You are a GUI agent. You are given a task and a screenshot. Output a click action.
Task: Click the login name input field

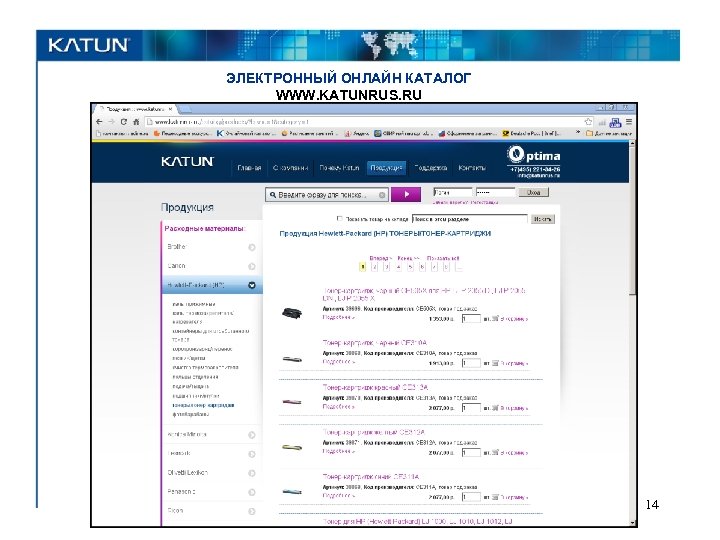(452, 192)
